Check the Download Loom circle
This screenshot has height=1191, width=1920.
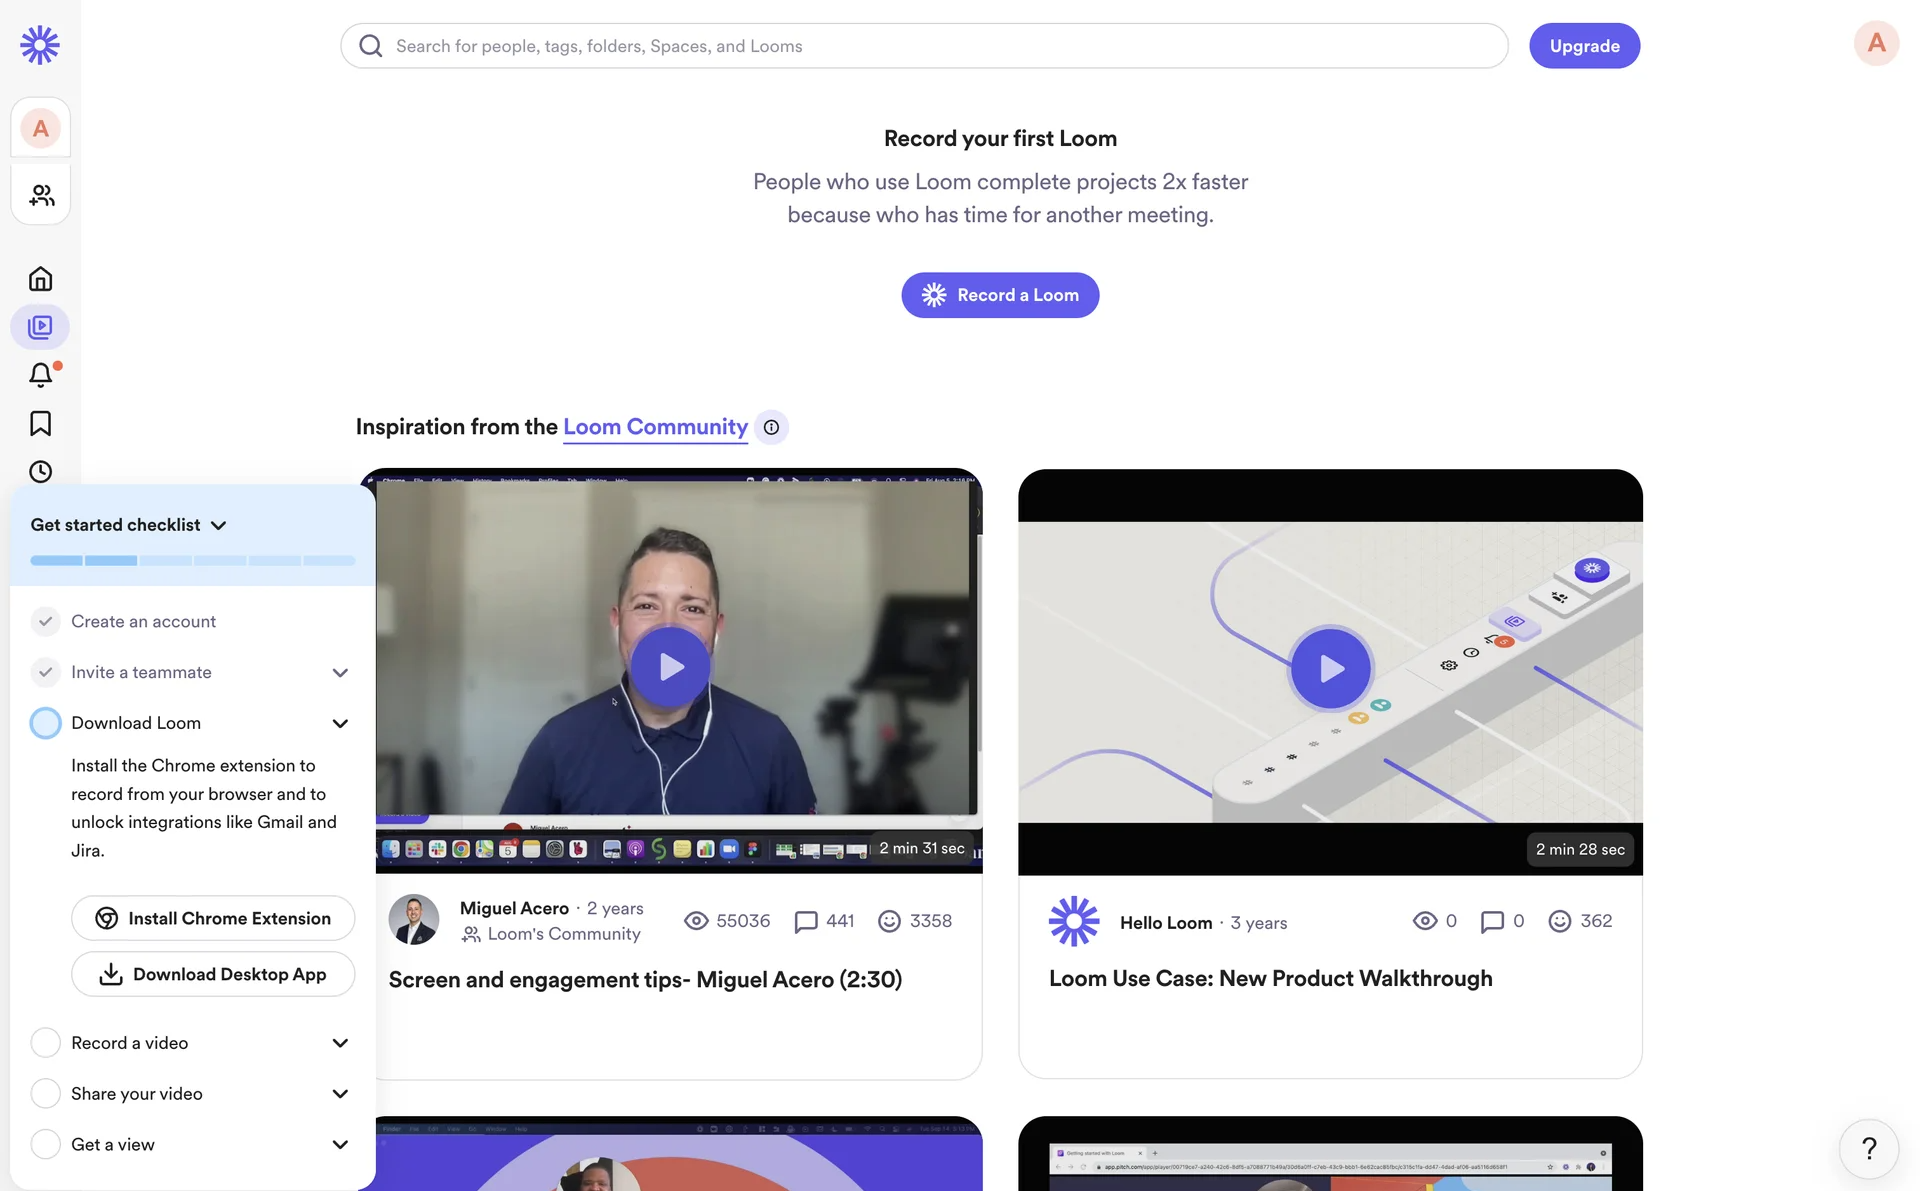[45, 723]
